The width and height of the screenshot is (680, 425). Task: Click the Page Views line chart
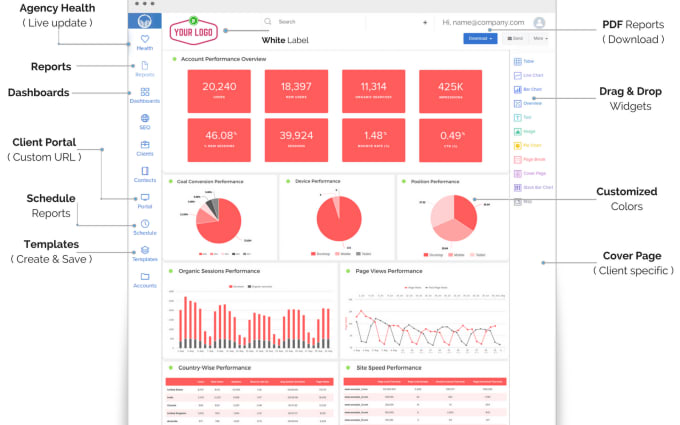[425, 322]
